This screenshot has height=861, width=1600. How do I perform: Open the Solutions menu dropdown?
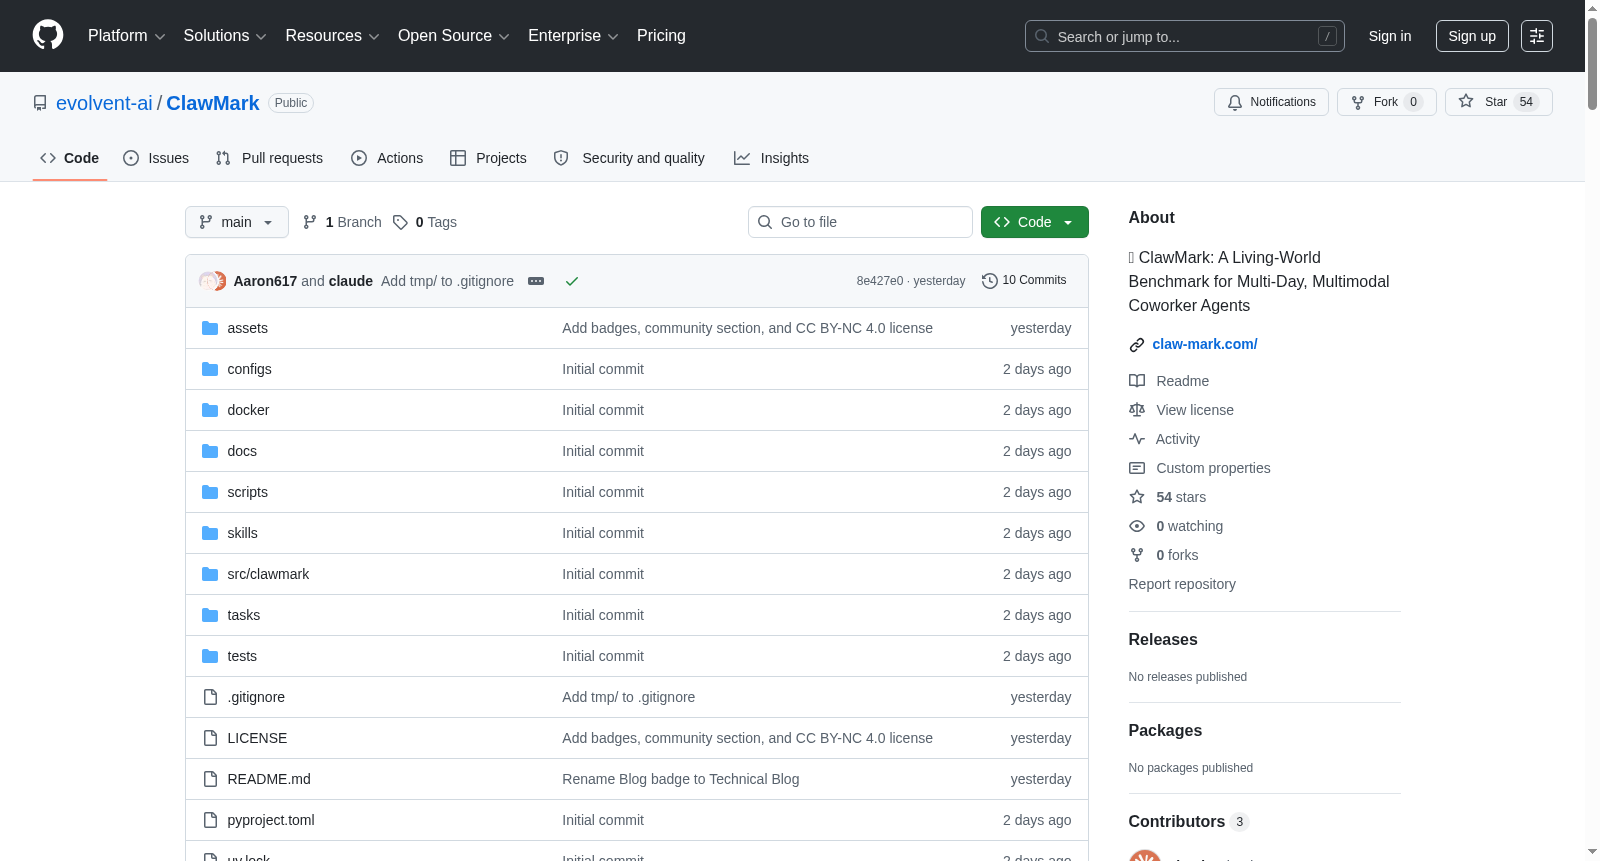coord(225,36)
